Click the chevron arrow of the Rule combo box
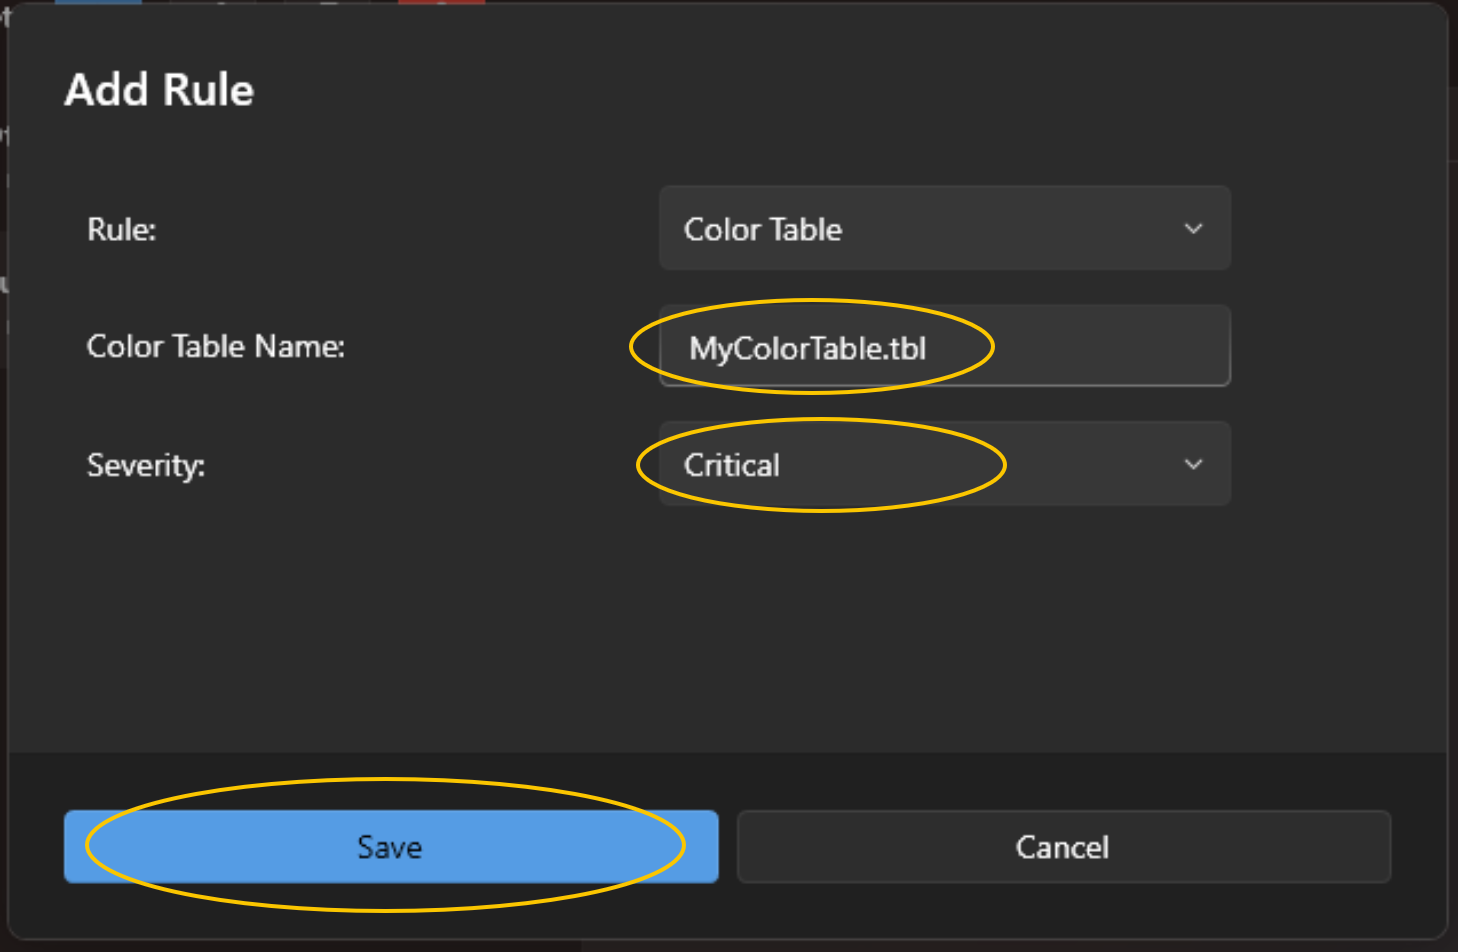 coord(1193,229)
